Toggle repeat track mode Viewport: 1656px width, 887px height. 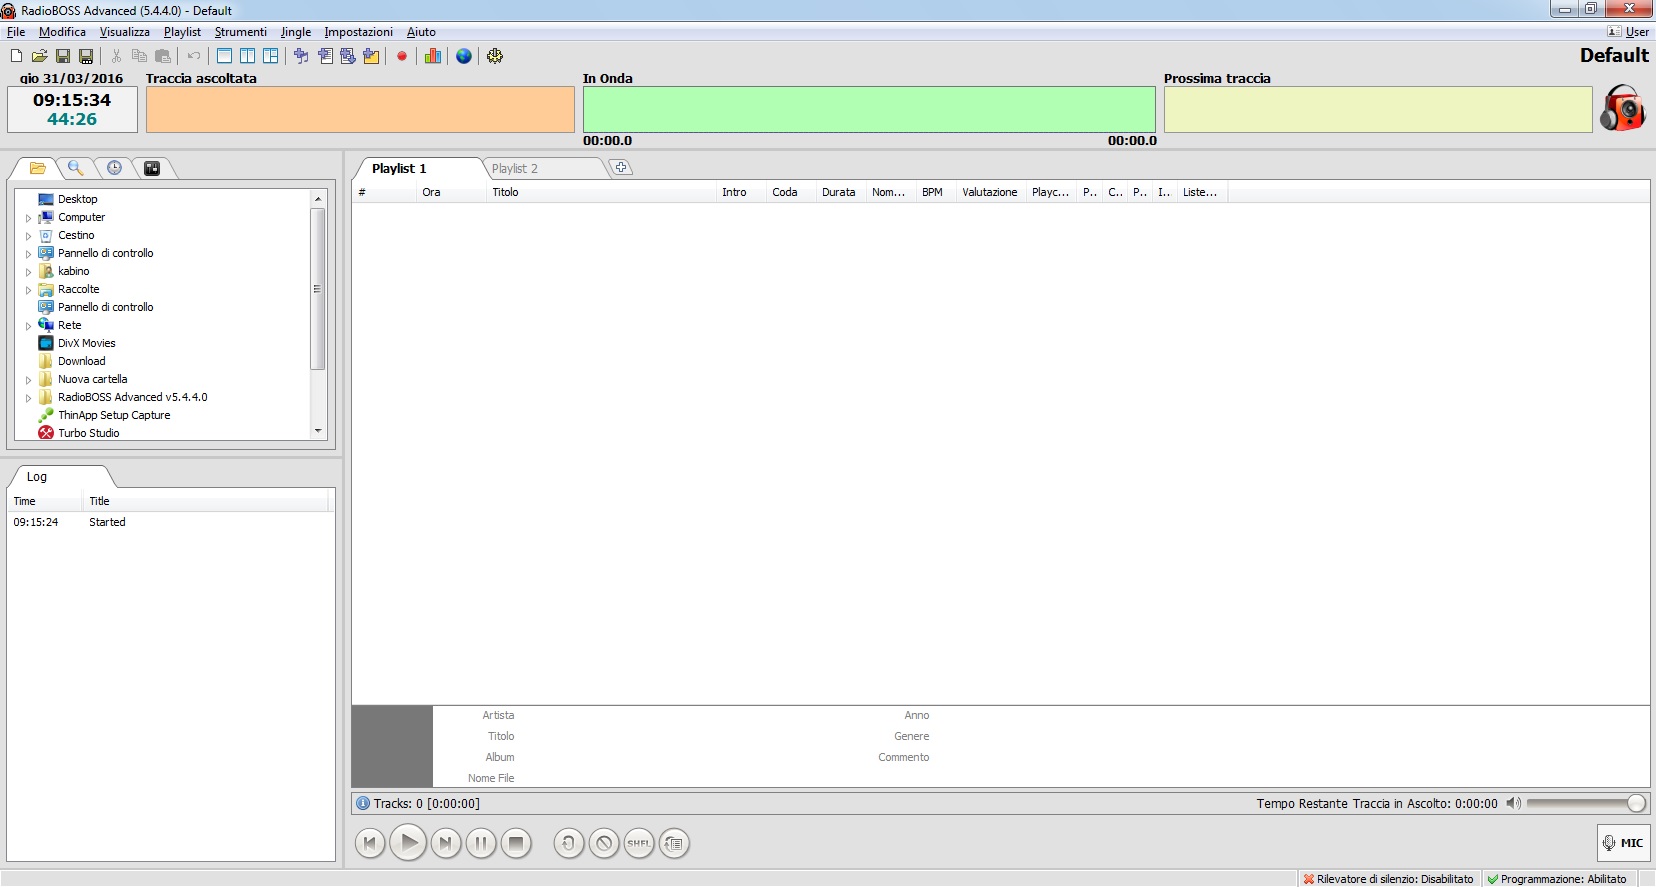pos(568,843)
